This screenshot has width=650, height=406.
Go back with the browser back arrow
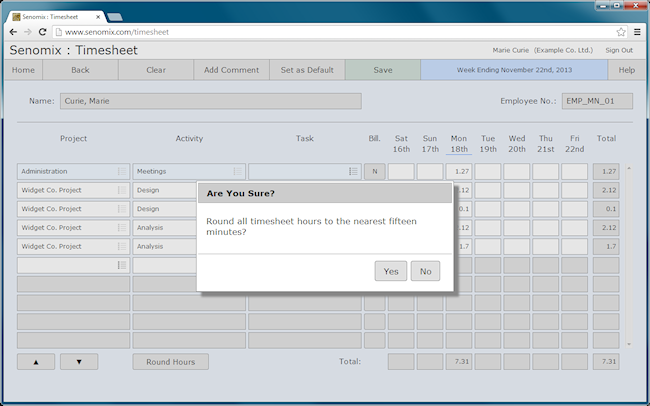click(13, 32)
